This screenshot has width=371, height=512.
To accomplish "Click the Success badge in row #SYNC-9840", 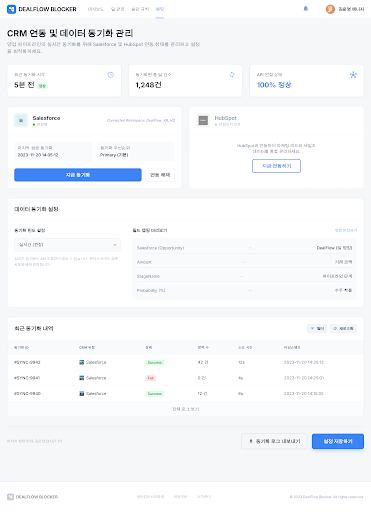I will click(x=155, y=394).
